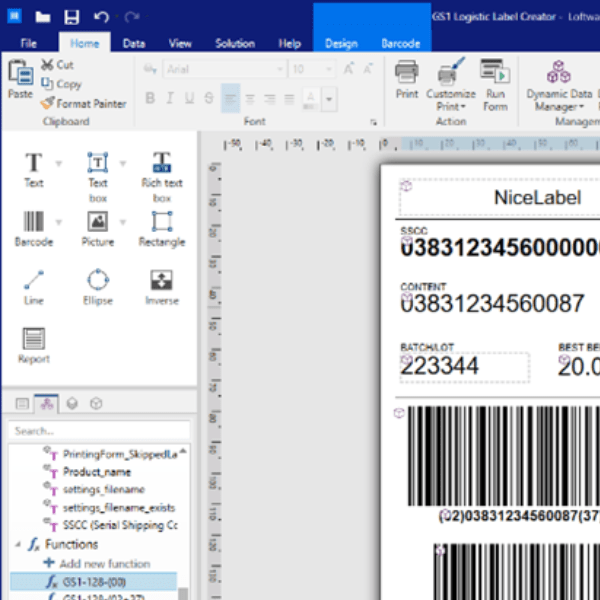Select the Product_name variable
This screenshot has height=600, width=600.
96,472
